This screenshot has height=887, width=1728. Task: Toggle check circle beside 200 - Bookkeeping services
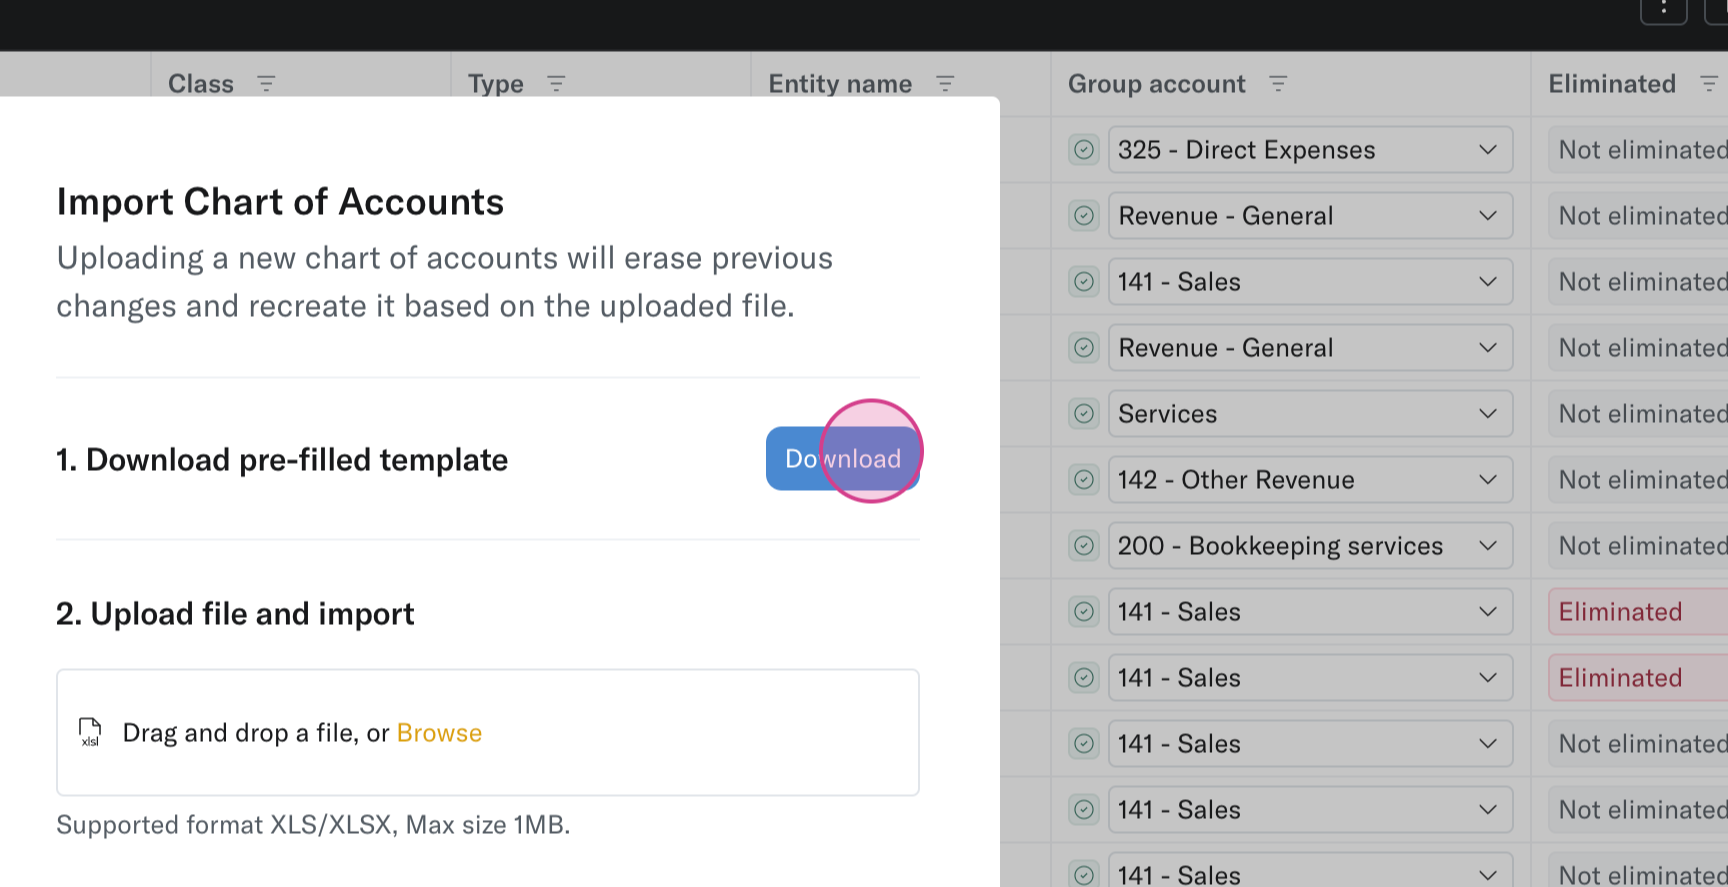coord(1083,546)
